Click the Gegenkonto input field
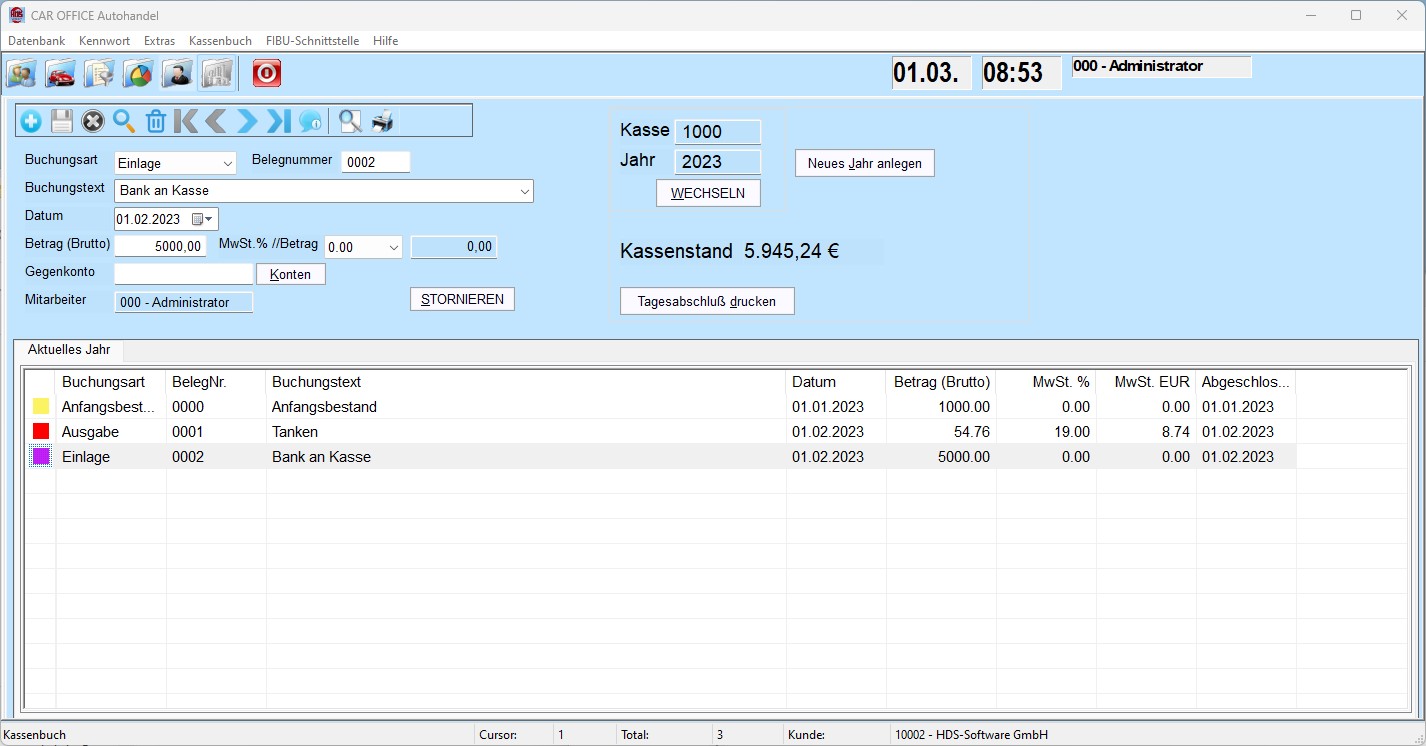The height and width of the screenshot is (746, 1426). pyautogui.click(x=184, y=274)
